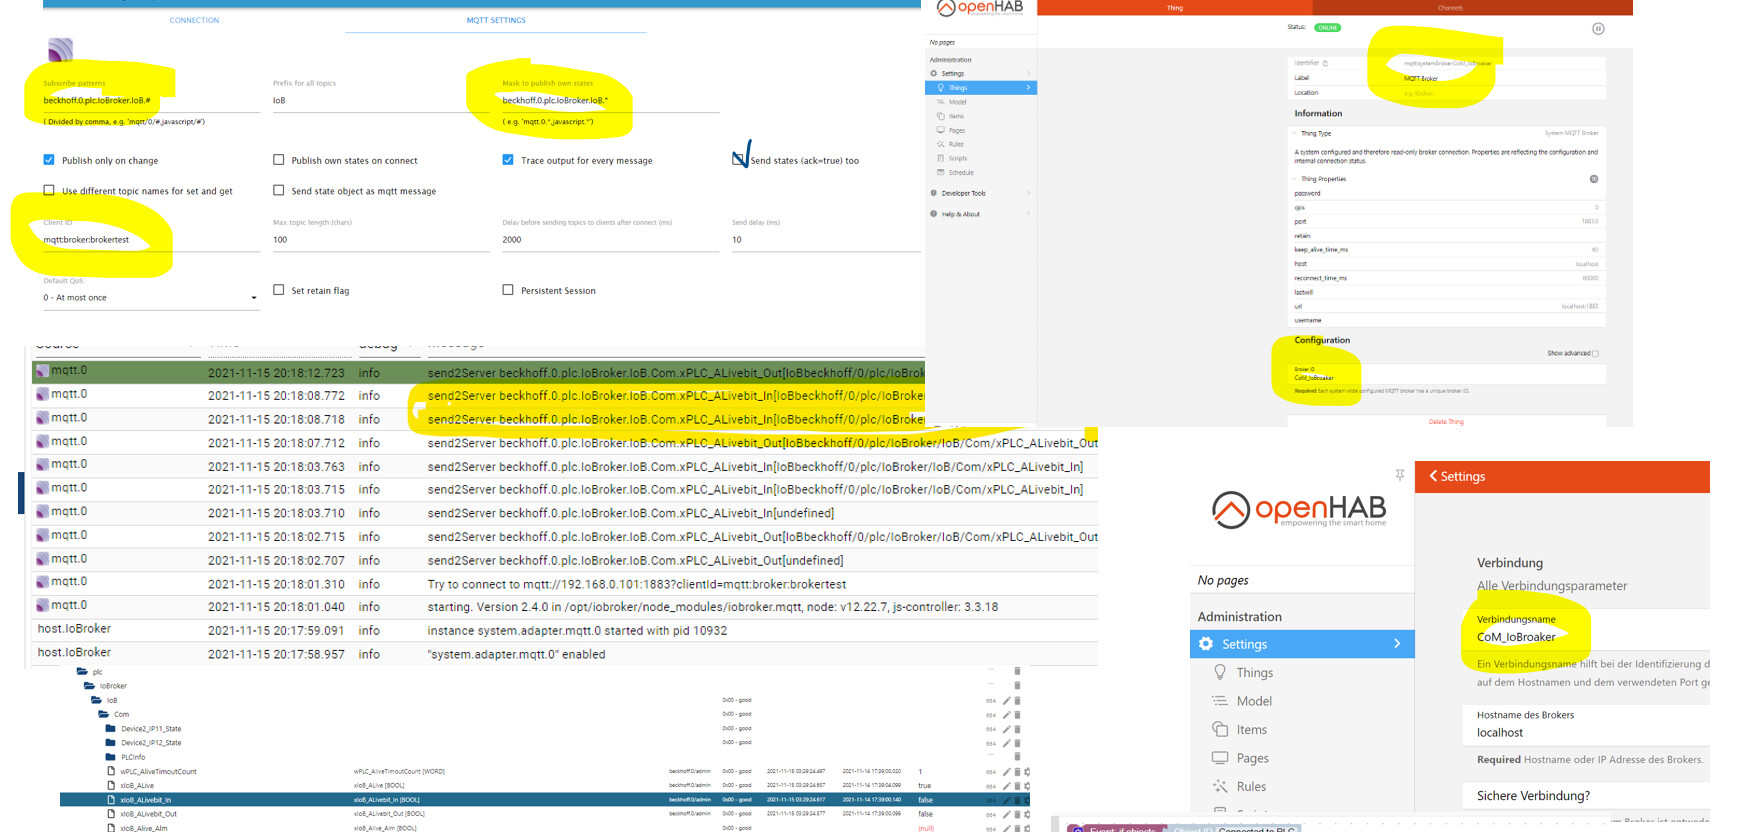Edit the Mask to publish own states field
Screen dimensions: 1763x832
pyautogui.click(x=610, y=100)
